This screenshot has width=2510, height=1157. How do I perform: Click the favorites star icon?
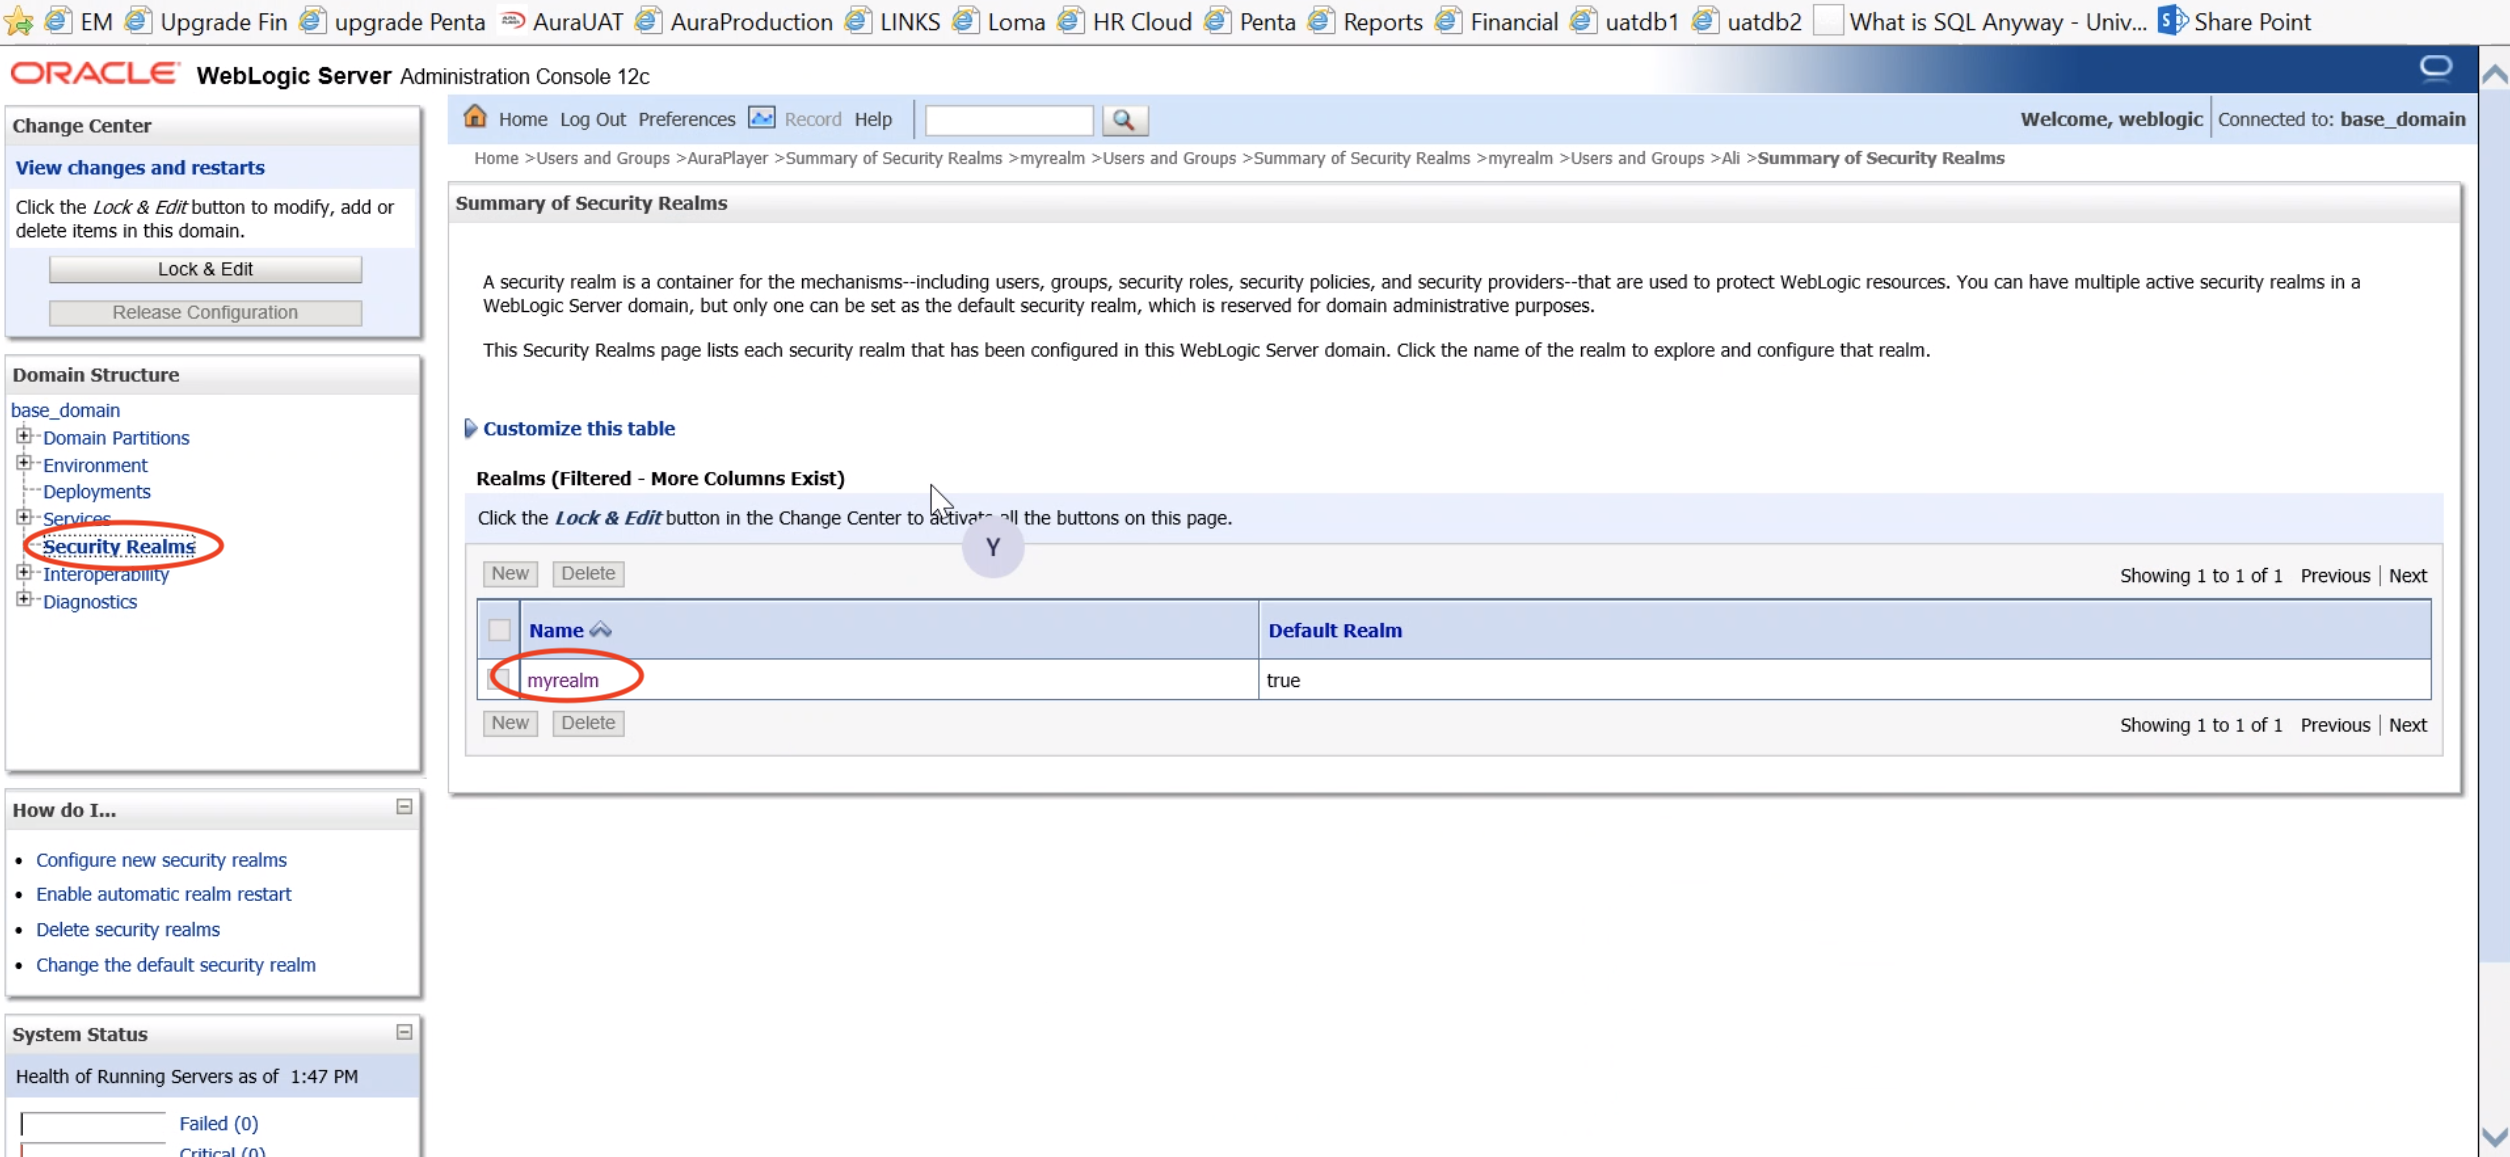tap(18, 21)
